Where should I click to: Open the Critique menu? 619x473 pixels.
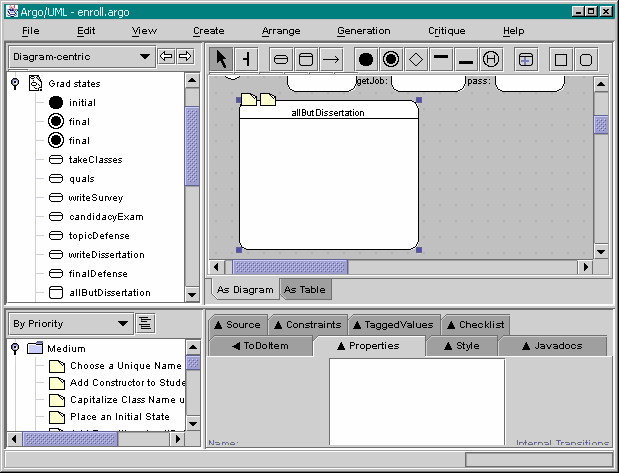tap(446, 31)
